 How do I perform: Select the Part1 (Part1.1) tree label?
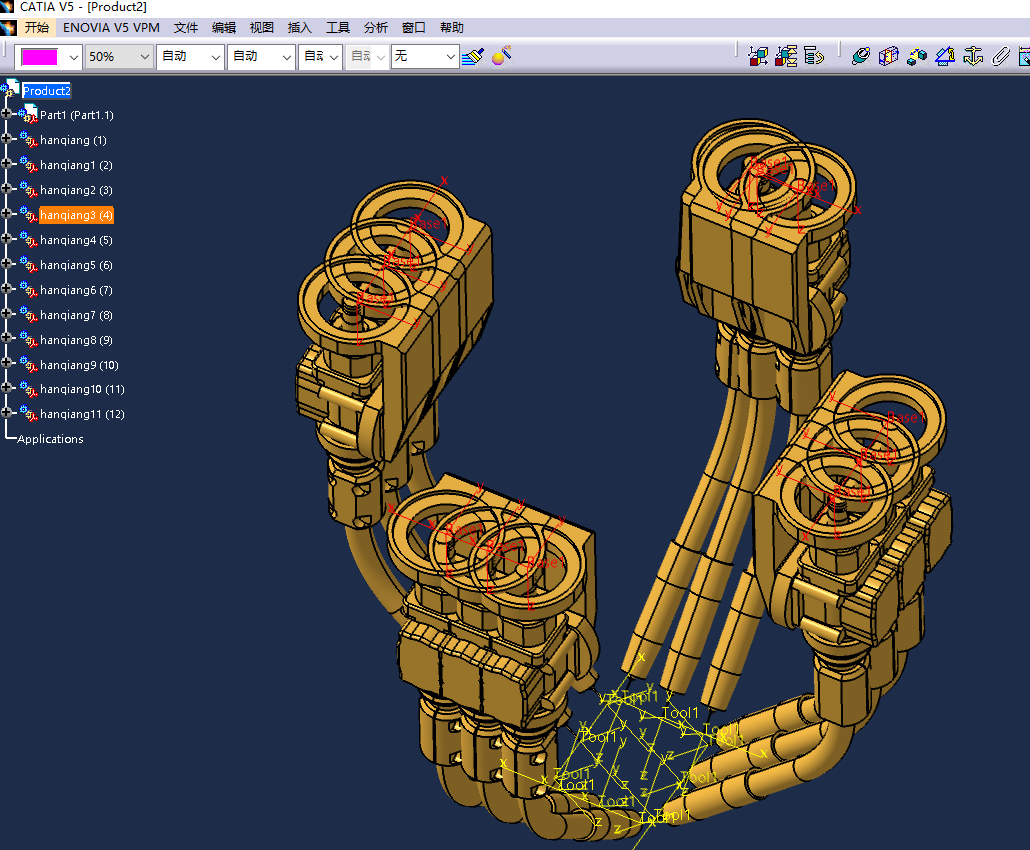click(x=77, y=115)
